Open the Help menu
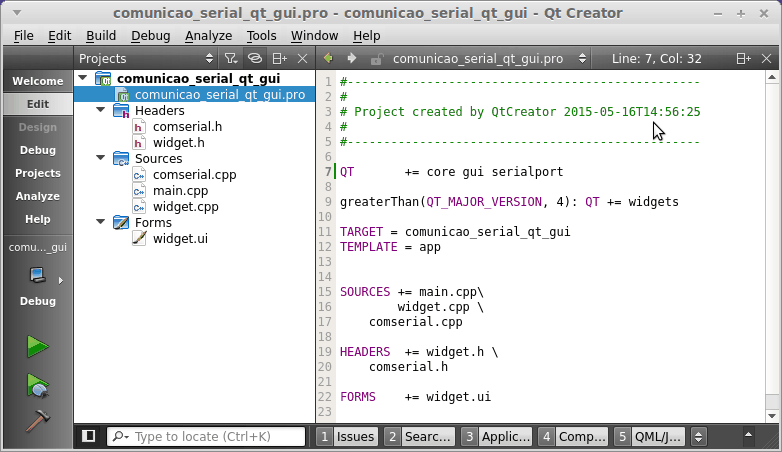 coord(367,36)
